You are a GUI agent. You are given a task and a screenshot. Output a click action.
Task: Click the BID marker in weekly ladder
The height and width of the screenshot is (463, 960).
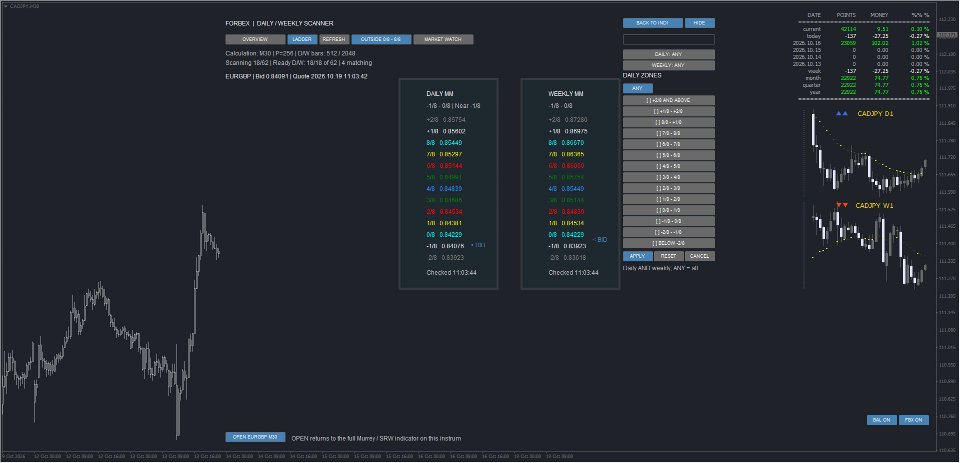point(600,240)
